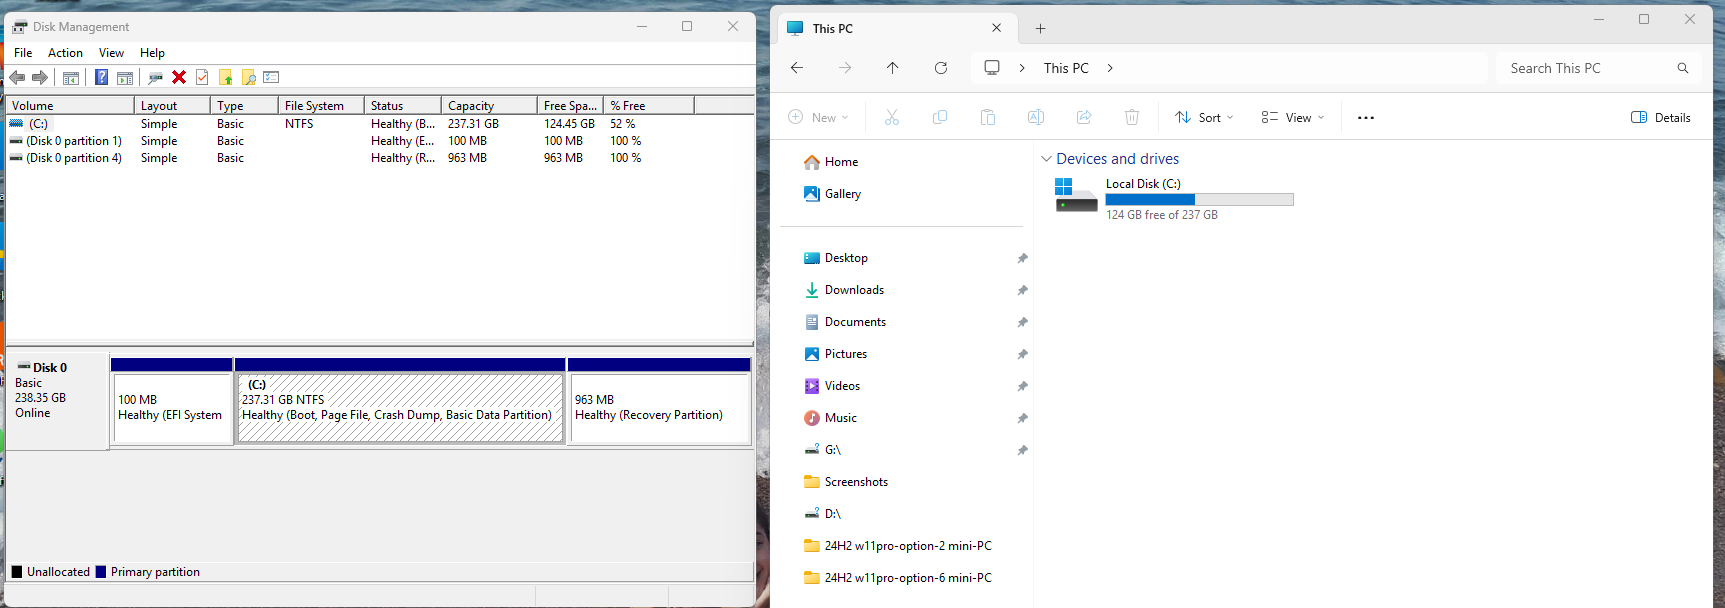Click the Forward arrow in Disk Management toolbar
Image resolution: width=1725 pixels, height=608 pixels.
coord(40,77)
